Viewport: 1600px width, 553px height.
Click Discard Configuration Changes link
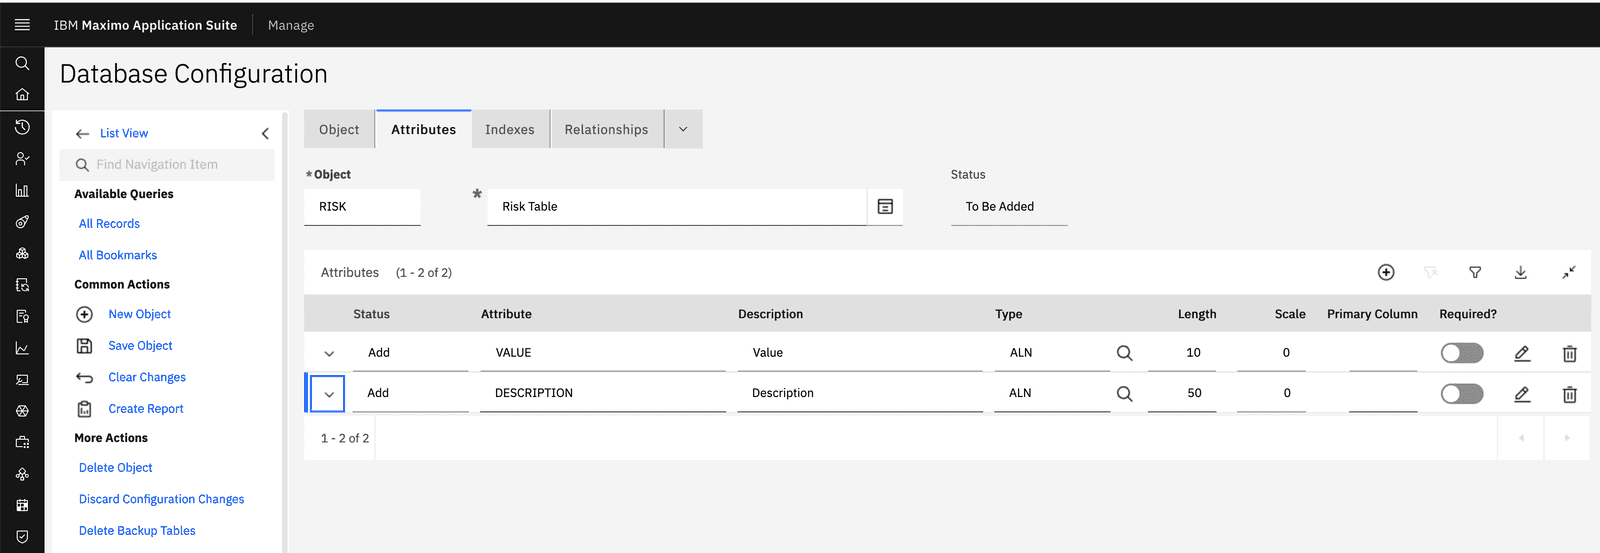coord(161,499)
